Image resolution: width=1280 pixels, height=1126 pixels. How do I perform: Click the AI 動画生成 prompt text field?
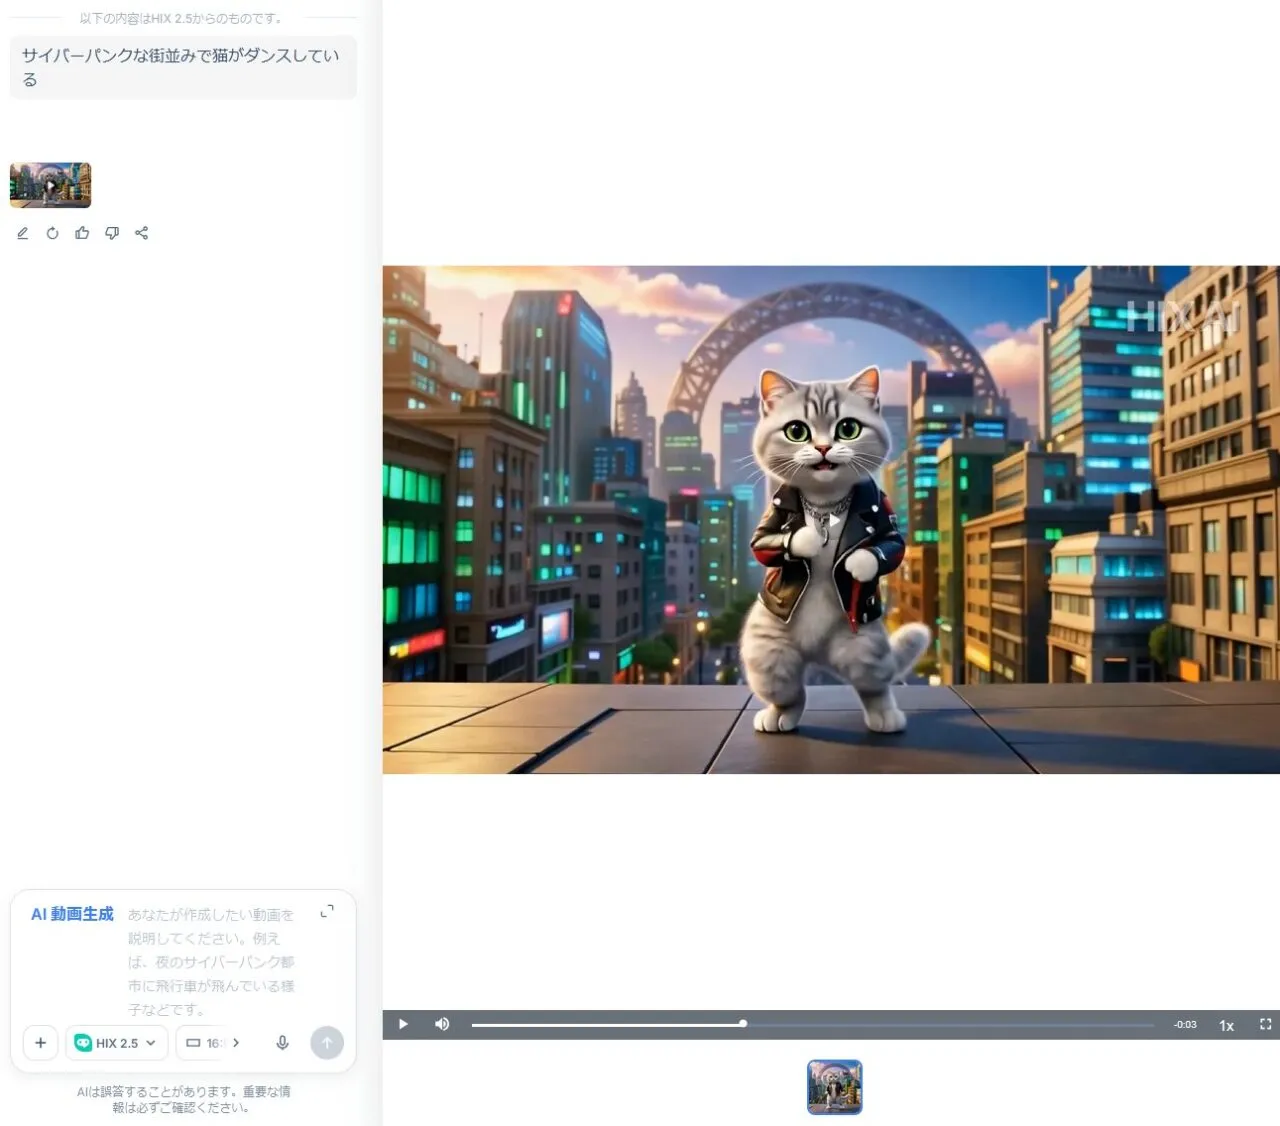point(212,960)
